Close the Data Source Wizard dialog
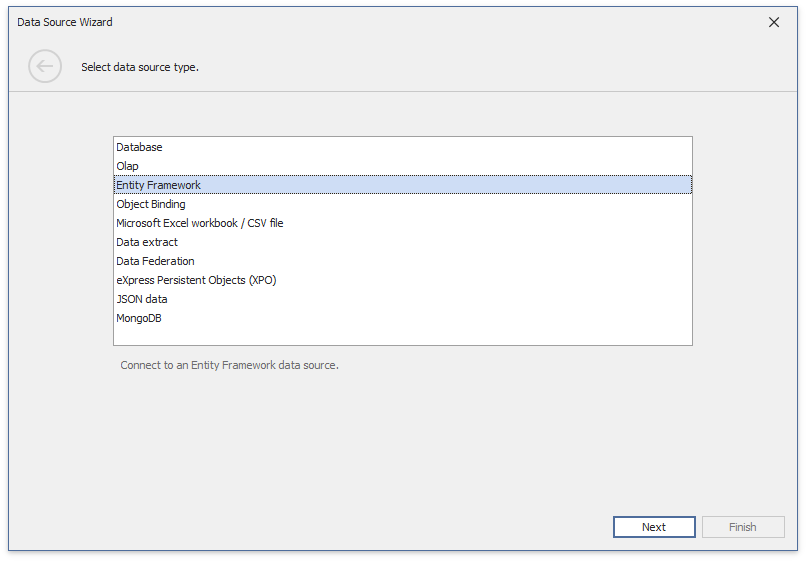The height and width of the screenshot is (561, 806). click(774, 22)
